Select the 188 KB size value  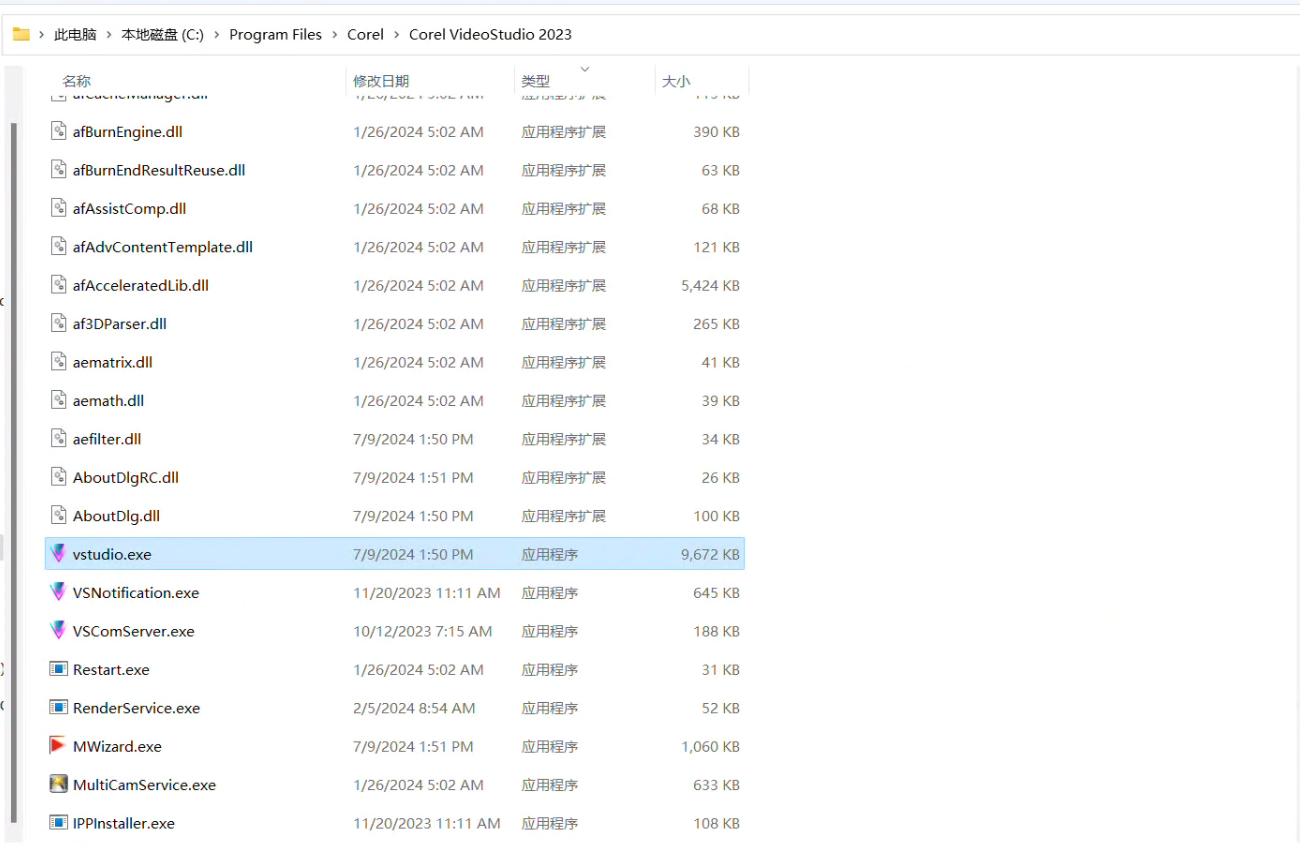coord(716,631)
